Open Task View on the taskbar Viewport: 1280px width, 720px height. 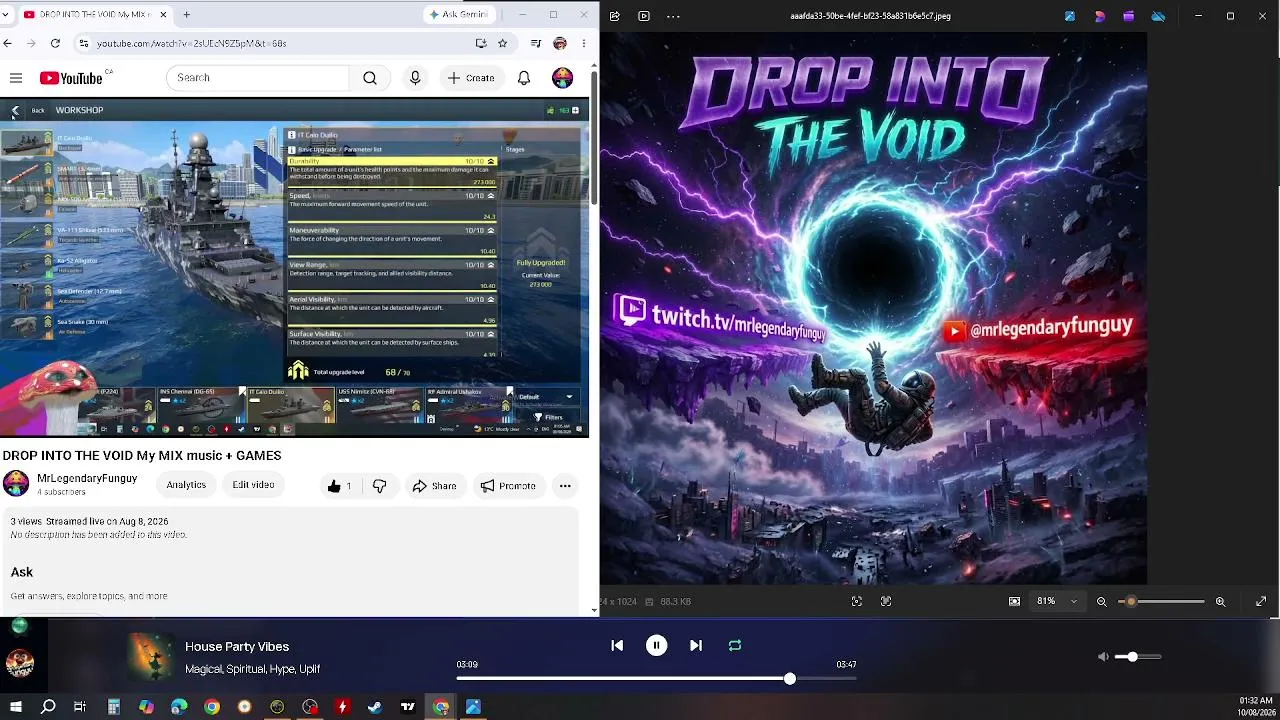(80, 707)
